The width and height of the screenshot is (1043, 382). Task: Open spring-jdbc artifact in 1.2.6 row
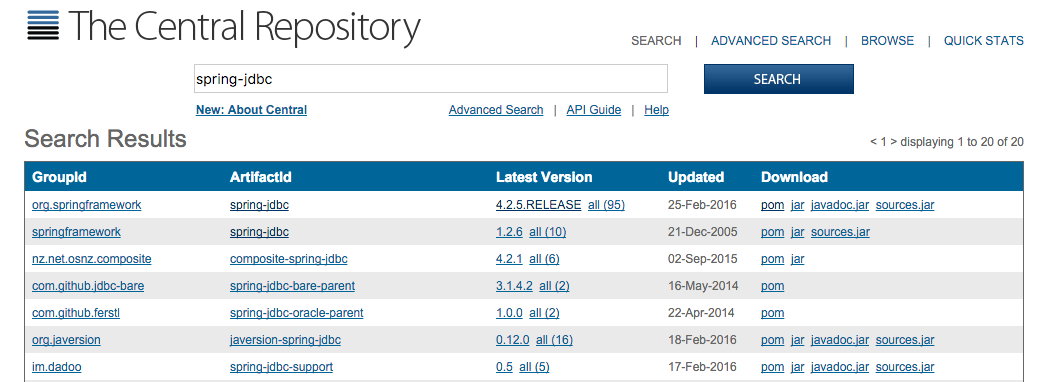click(x=259, y=232)
